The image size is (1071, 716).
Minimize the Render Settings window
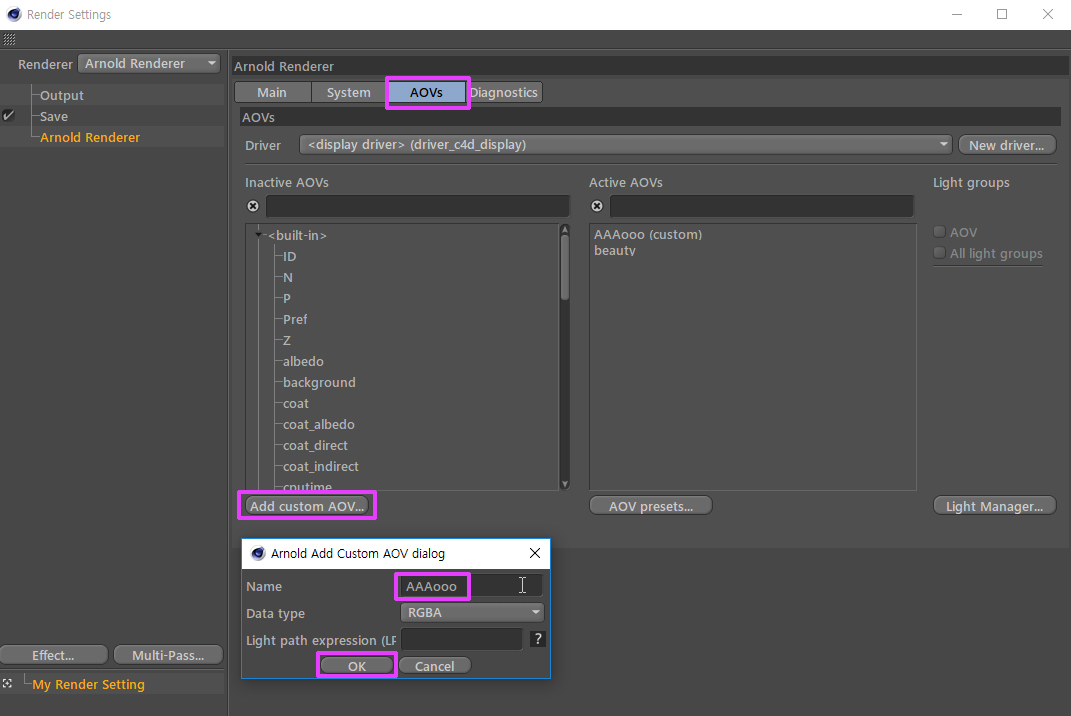tap(957, 14)
